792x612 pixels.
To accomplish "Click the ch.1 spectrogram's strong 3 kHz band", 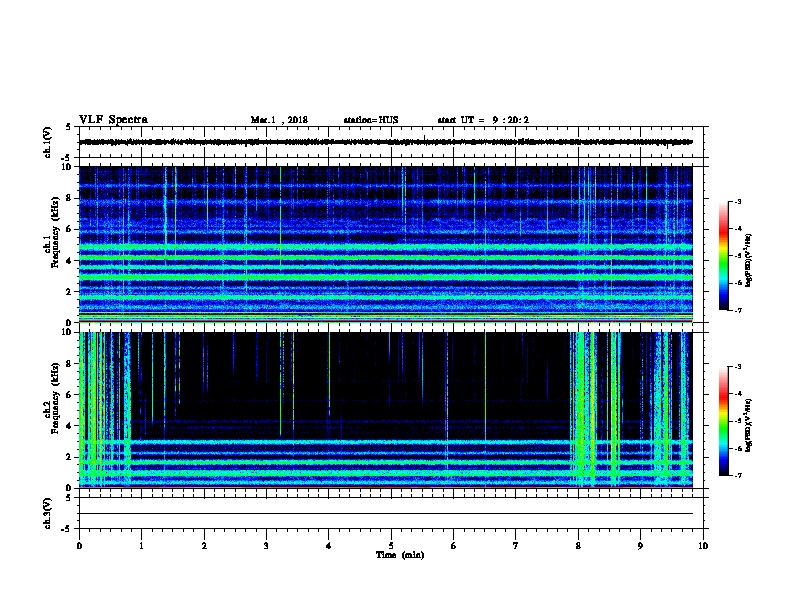I will click(x=385, y=277).
